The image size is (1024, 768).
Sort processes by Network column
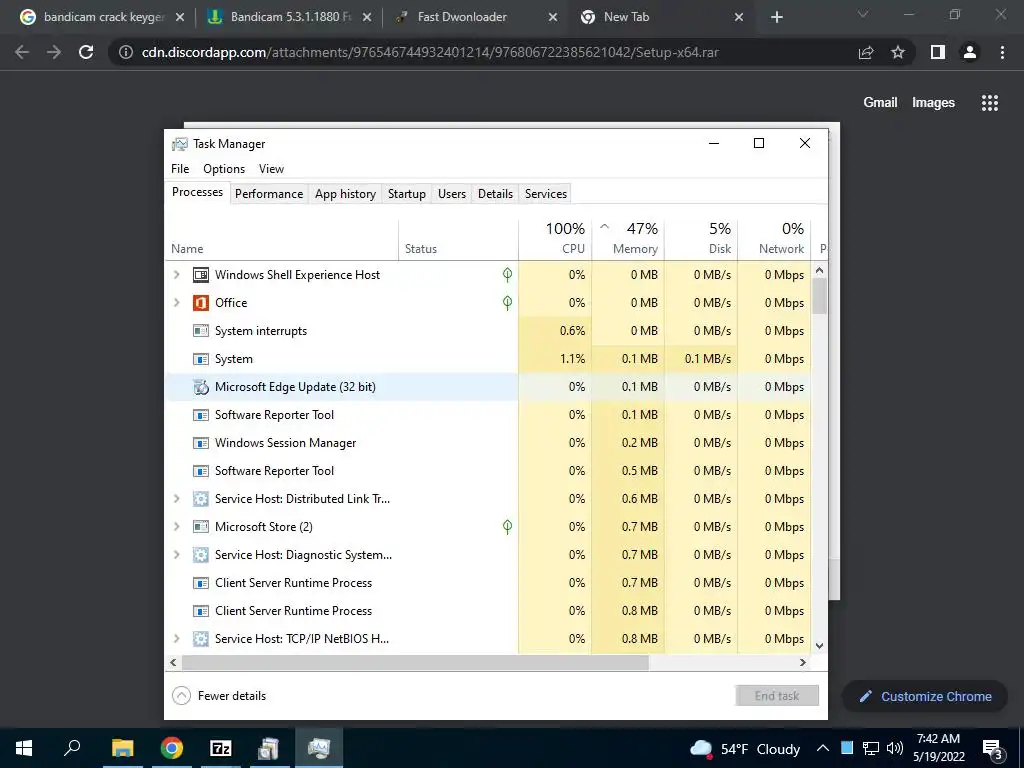click(x=774, y=238)
